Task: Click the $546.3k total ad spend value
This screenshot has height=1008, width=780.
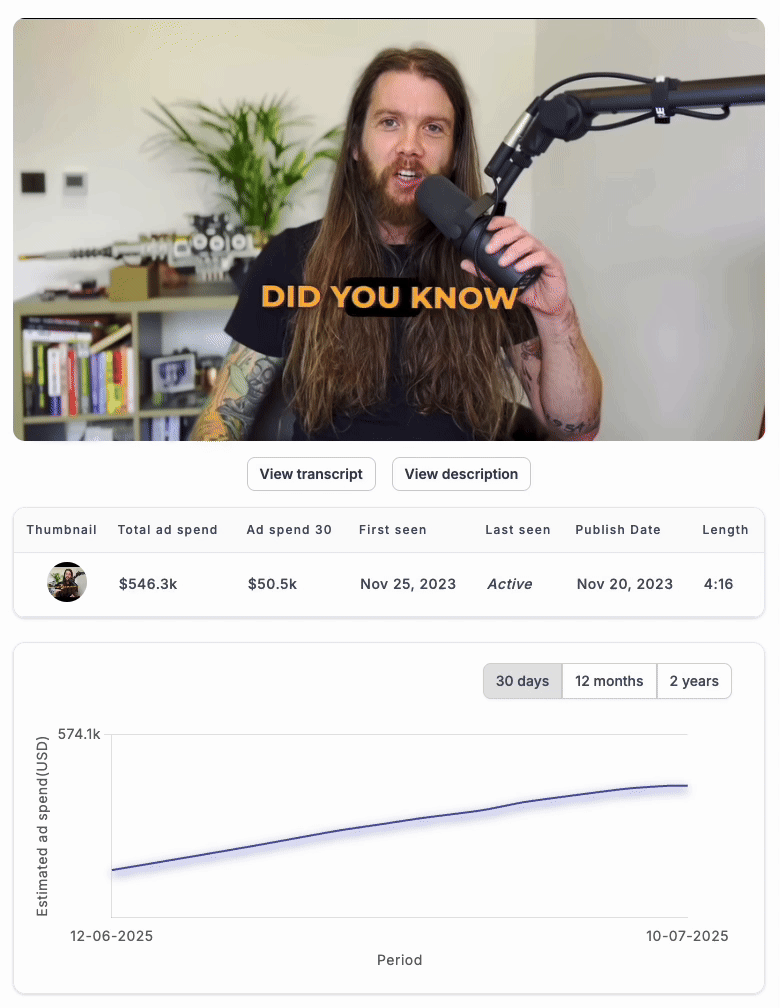Action: pos(148,584)
